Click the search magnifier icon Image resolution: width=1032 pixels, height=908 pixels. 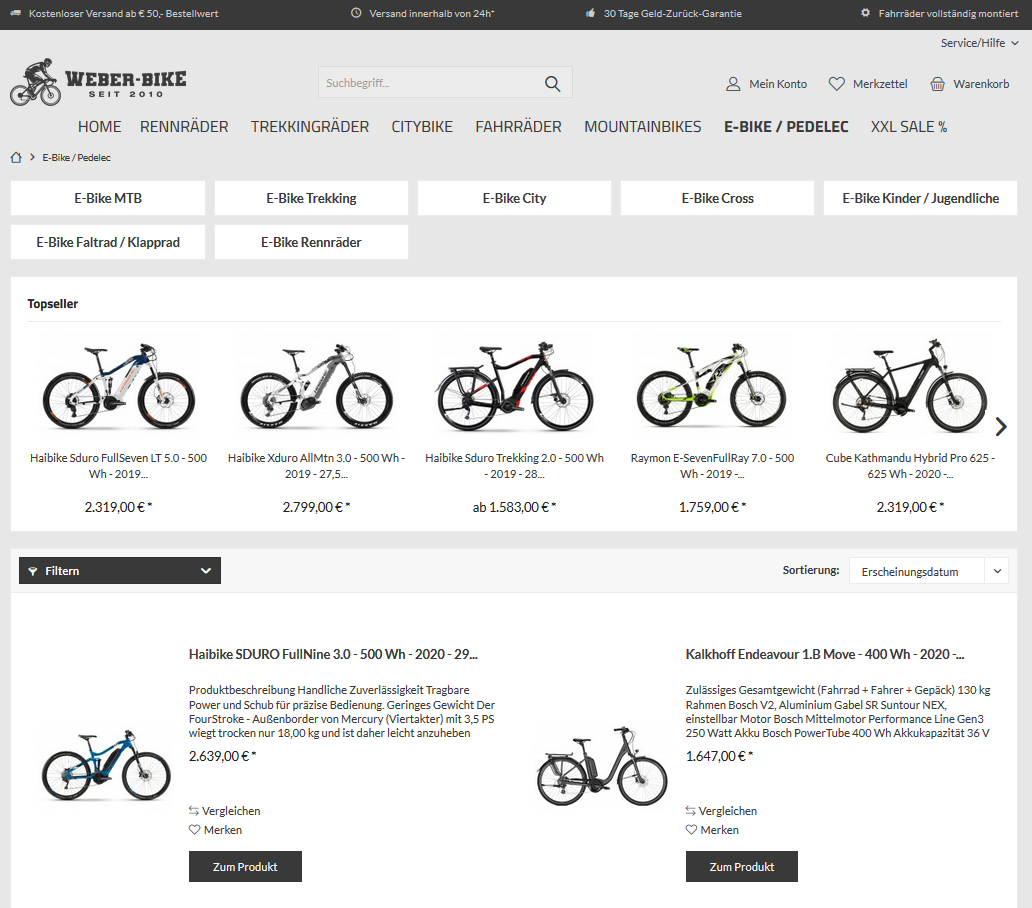(552, 84)
